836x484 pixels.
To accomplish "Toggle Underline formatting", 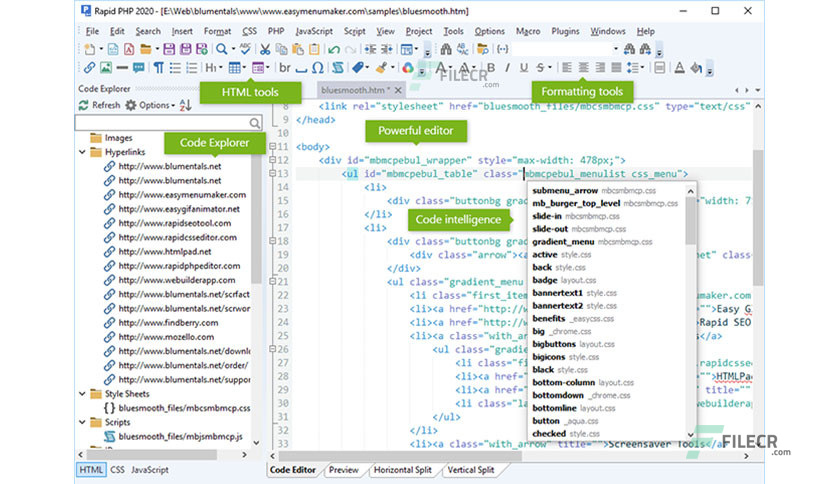I will pos(524,68).
